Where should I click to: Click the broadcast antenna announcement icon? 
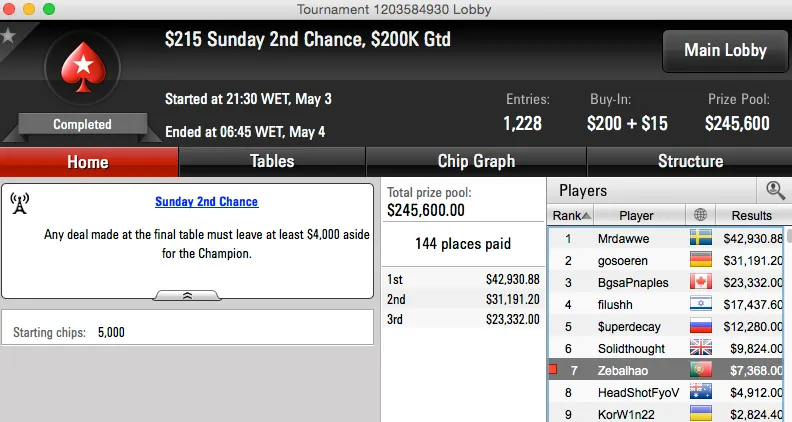pos(20,203)
